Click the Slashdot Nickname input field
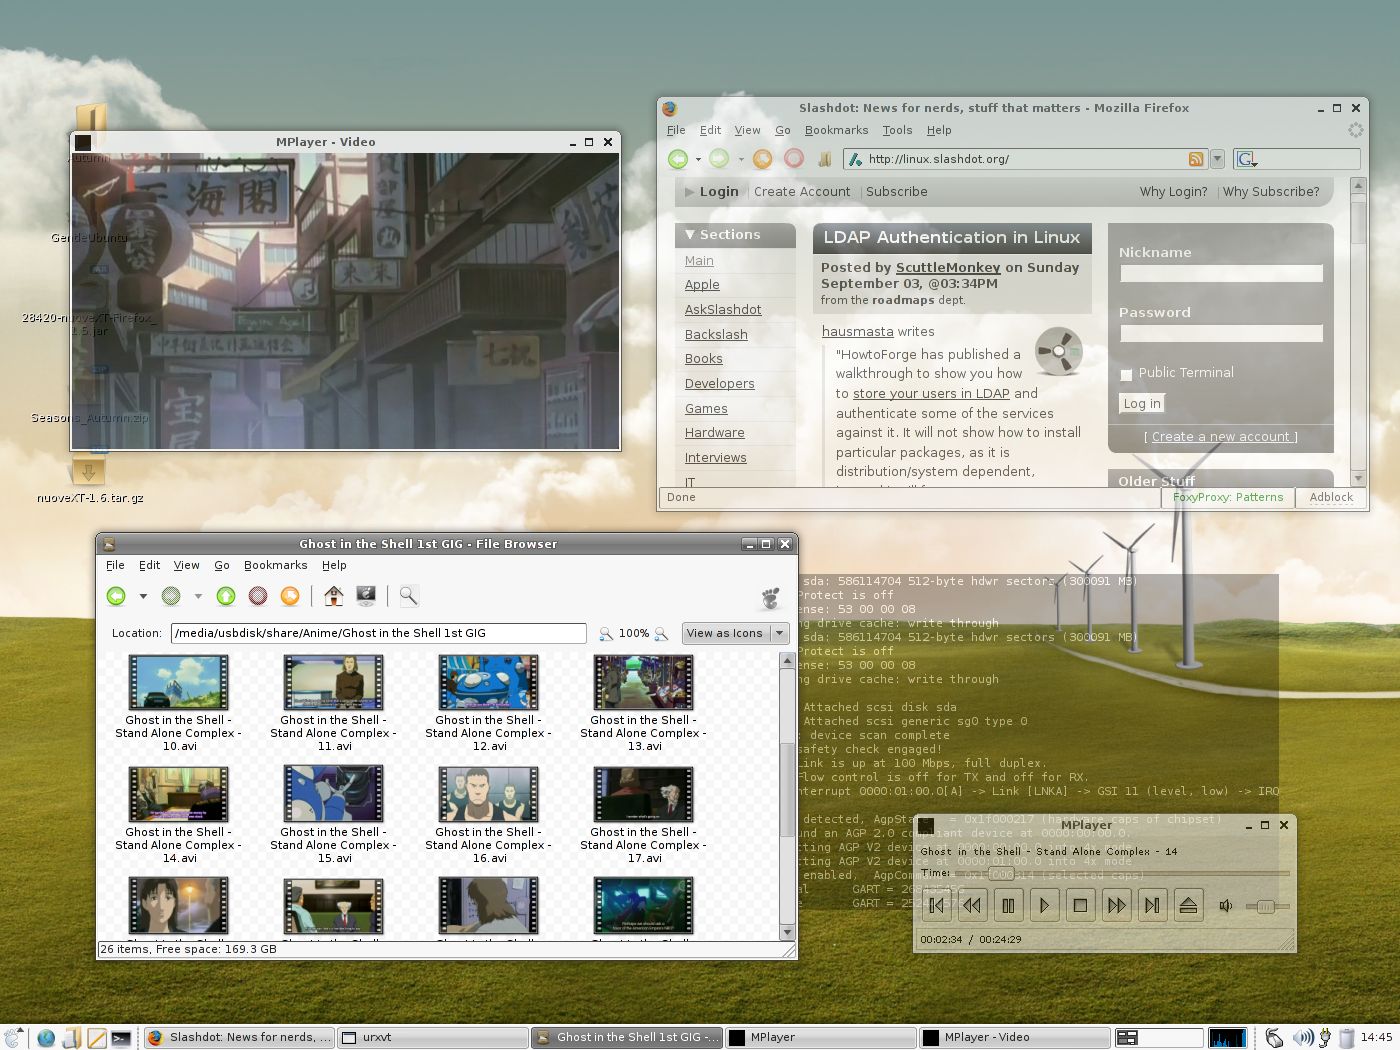The image size is (1400, 1050). [1221, 273]
